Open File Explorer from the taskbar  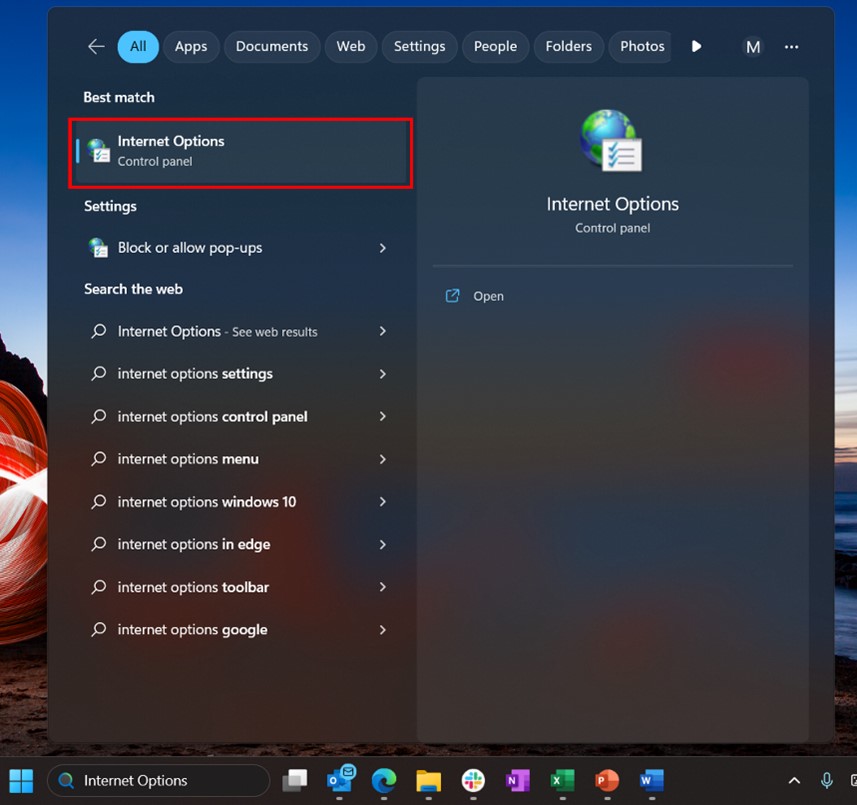(x=428, y=780)
